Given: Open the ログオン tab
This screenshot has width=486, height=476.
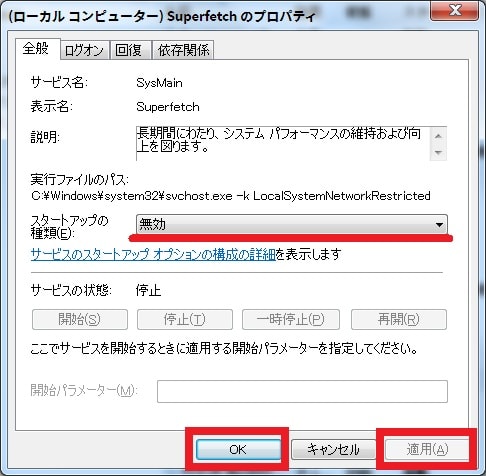Looking at the screenshot, I should (85, 51).
